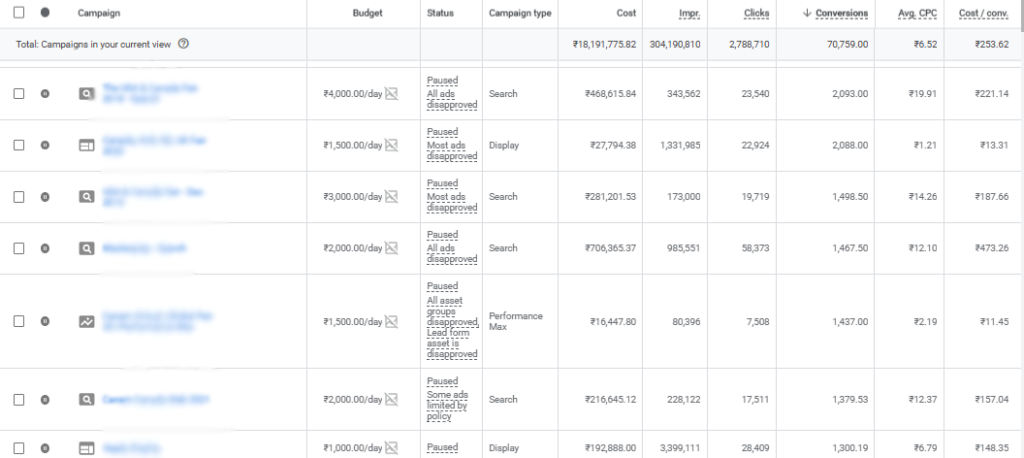Viewport: 1024px width, 458px height.
Task: Open the paused status dot for the ₹27,794.38 campaign
Action: 45,145
